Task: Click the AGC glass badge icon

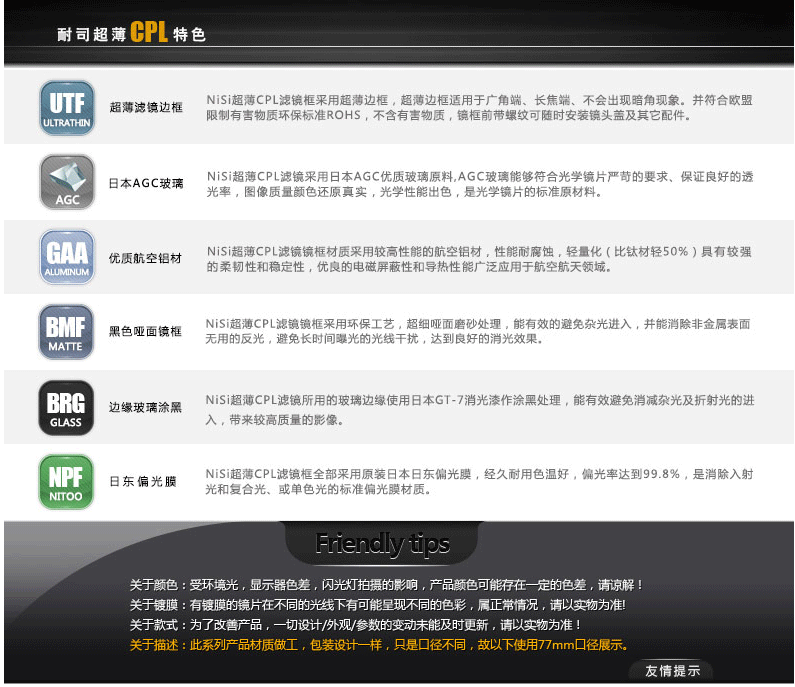Action: [x=67, y=182]
